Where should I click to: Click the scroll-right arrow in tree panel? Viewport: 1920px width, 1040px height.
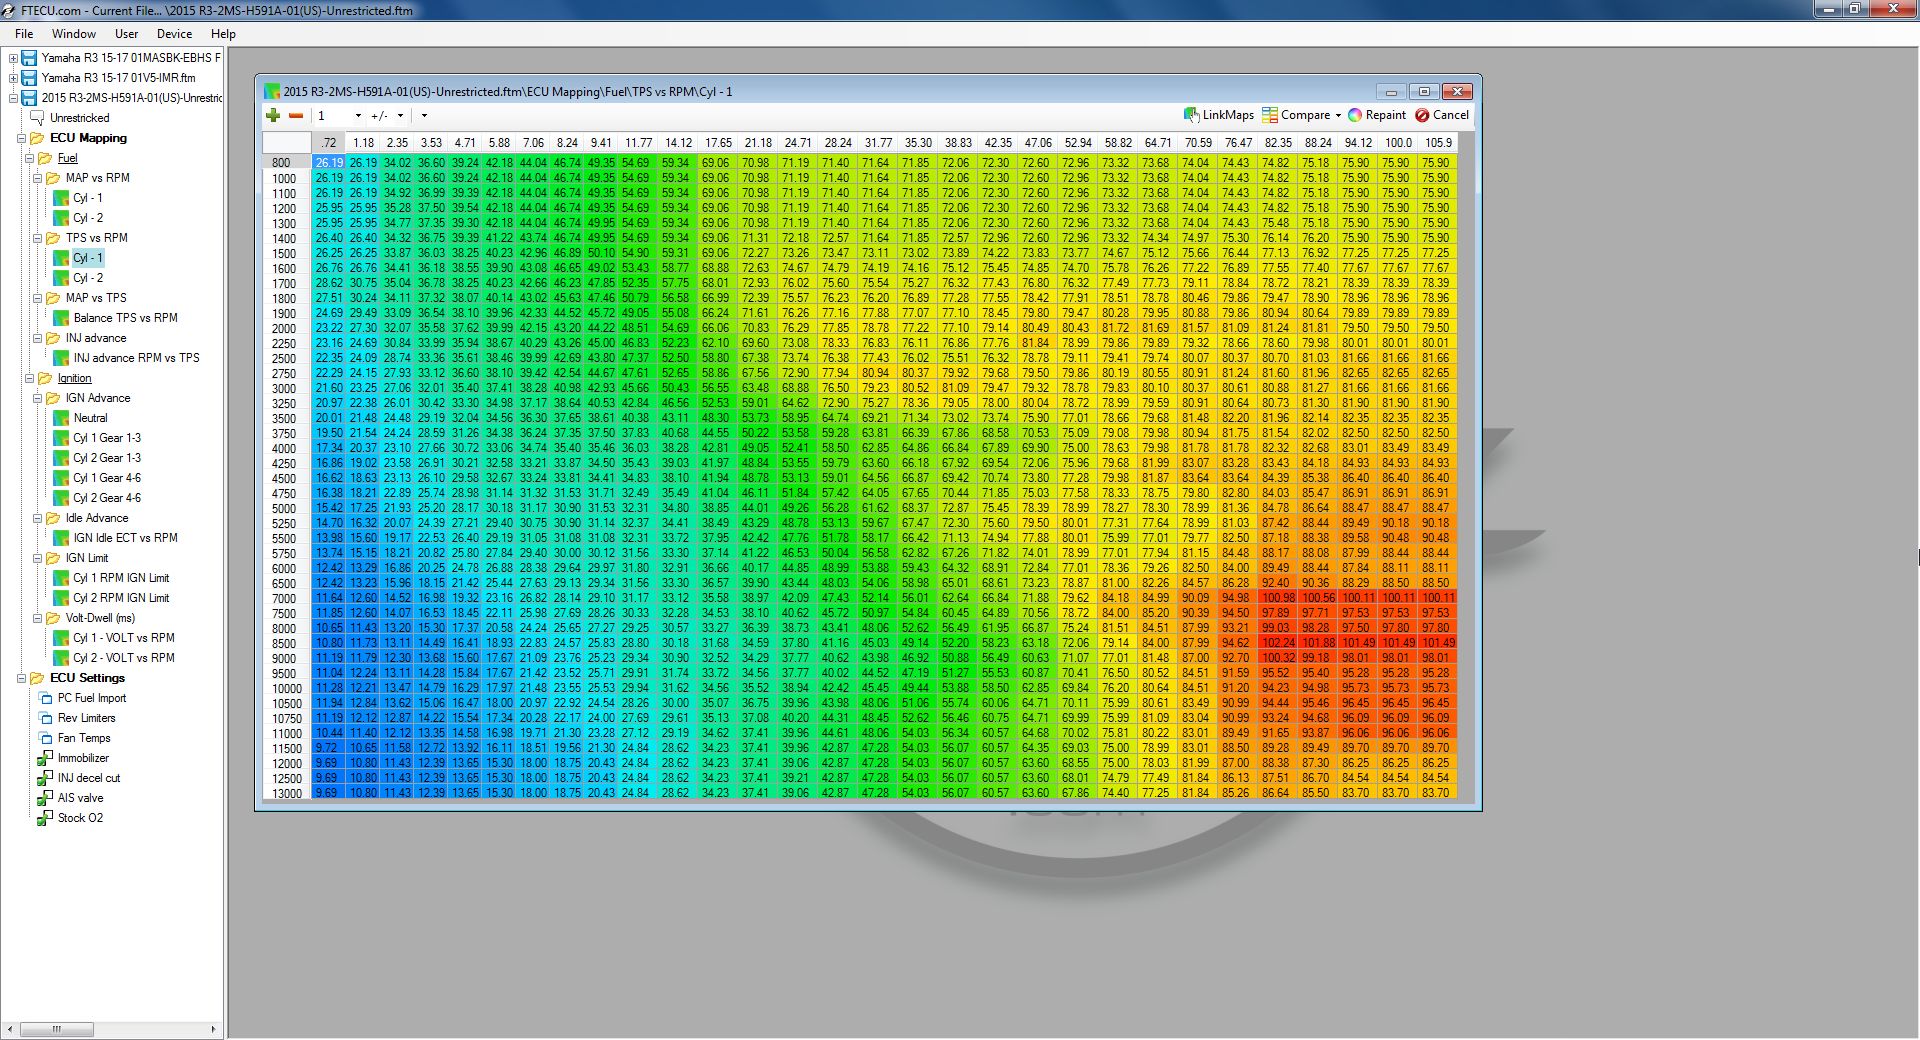(x=212, y=1029)
